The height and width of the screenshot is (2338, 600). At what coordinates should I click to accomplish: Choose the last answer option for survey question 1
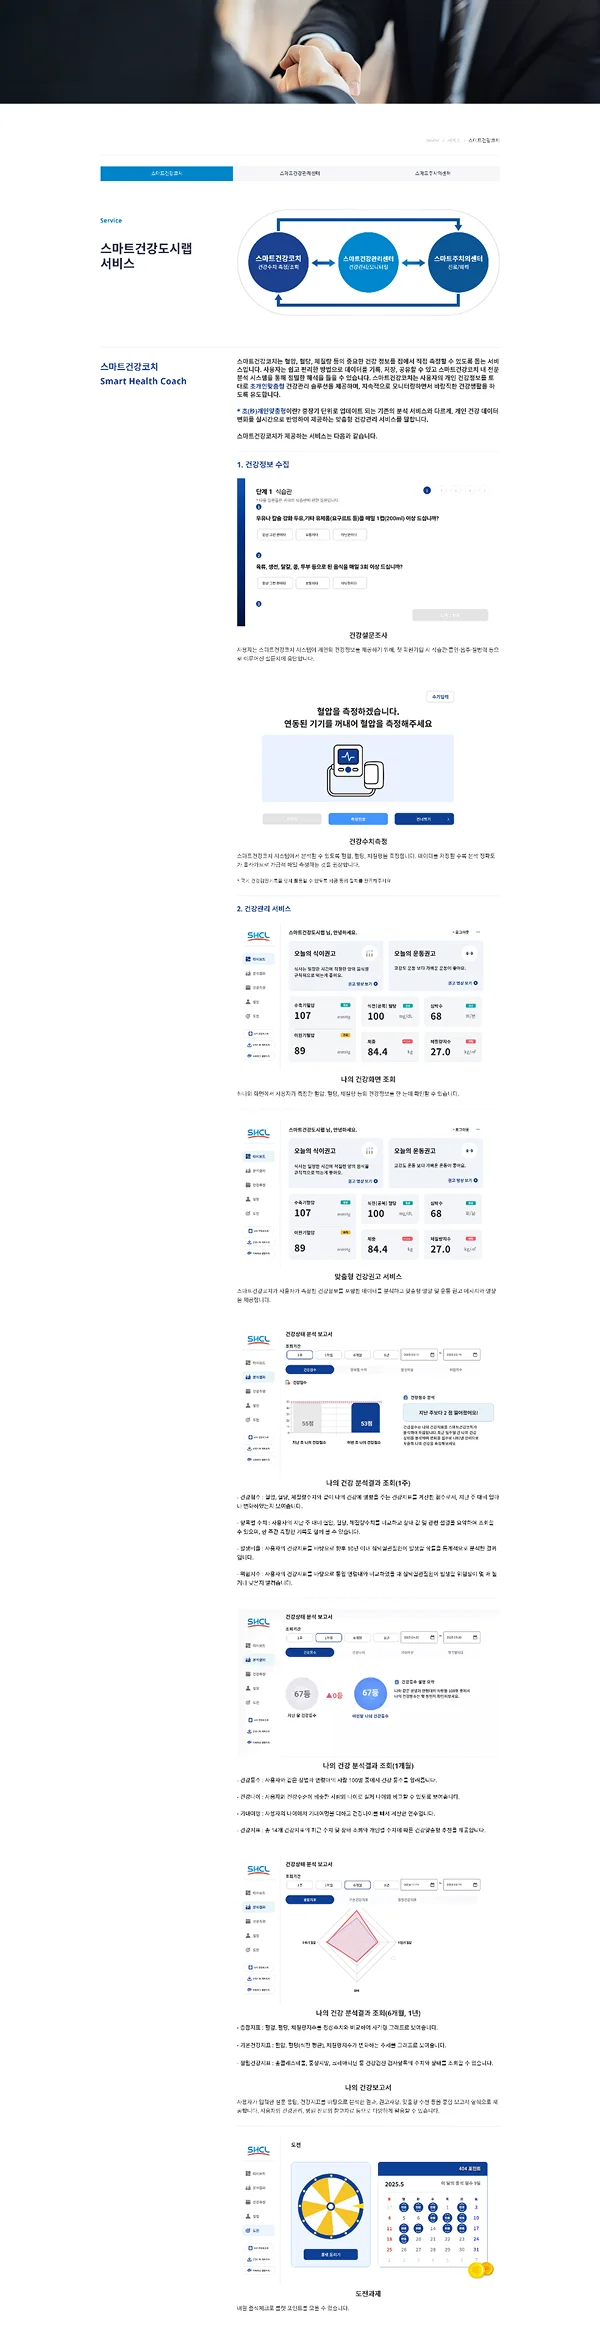[x=349, y=535]
